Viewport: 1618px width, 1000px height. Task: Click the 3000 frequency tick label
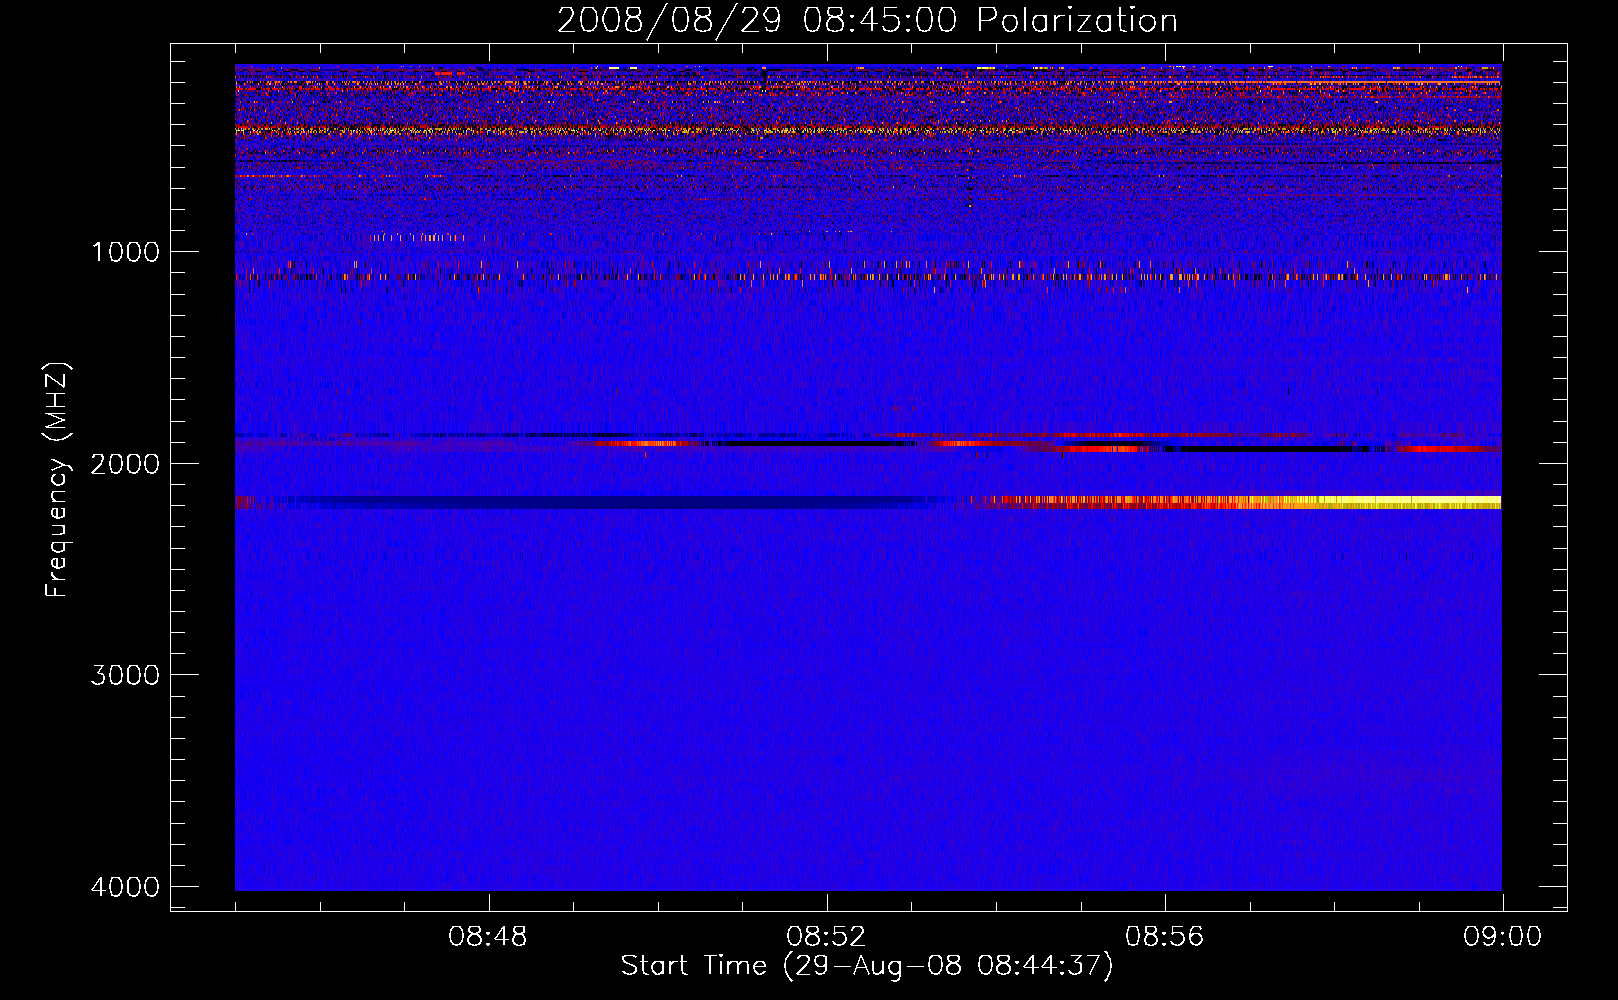(125, 675)
